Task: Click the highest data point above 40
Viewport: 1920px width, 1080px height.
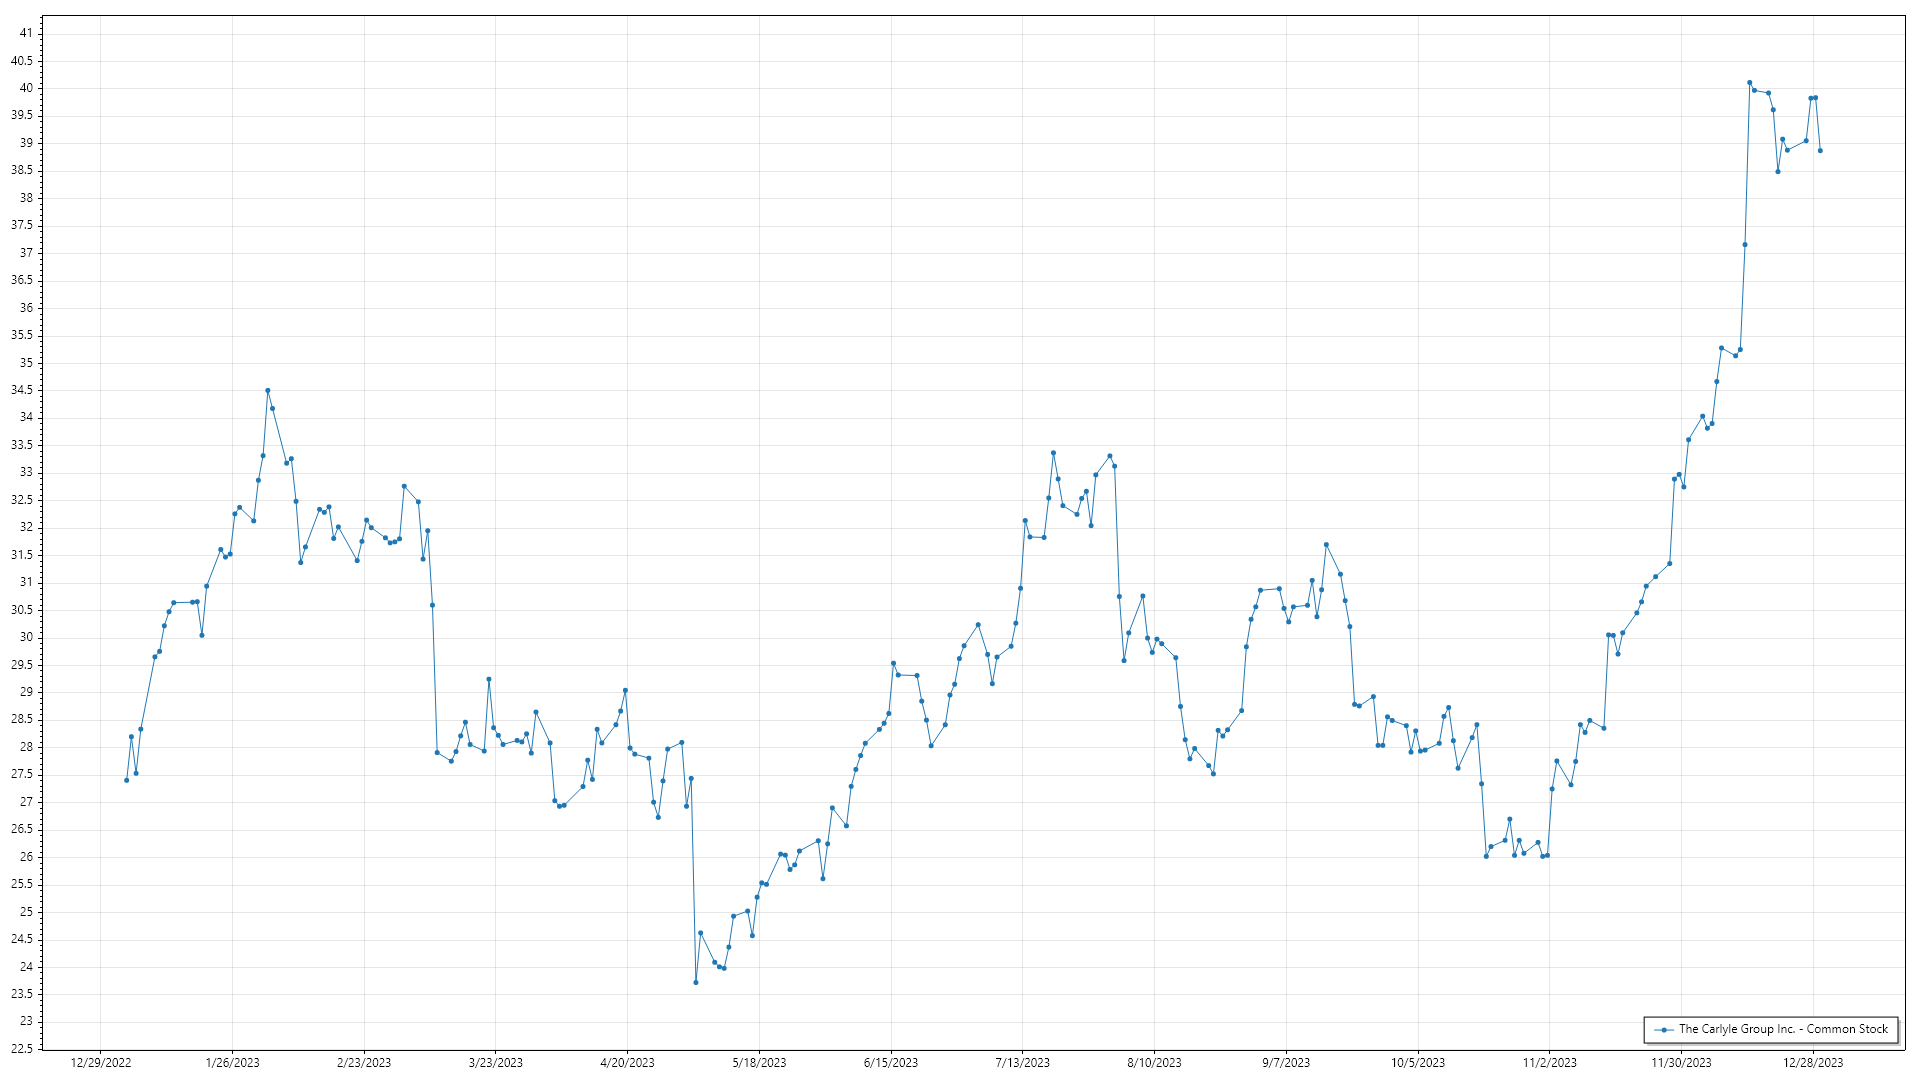Action: [x=1749, y=83]
